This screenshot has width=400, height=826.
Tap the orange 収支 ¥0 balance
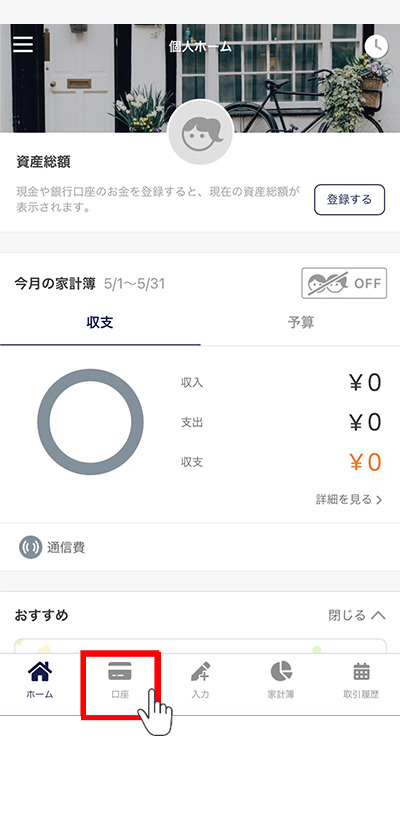coord(365,462)
